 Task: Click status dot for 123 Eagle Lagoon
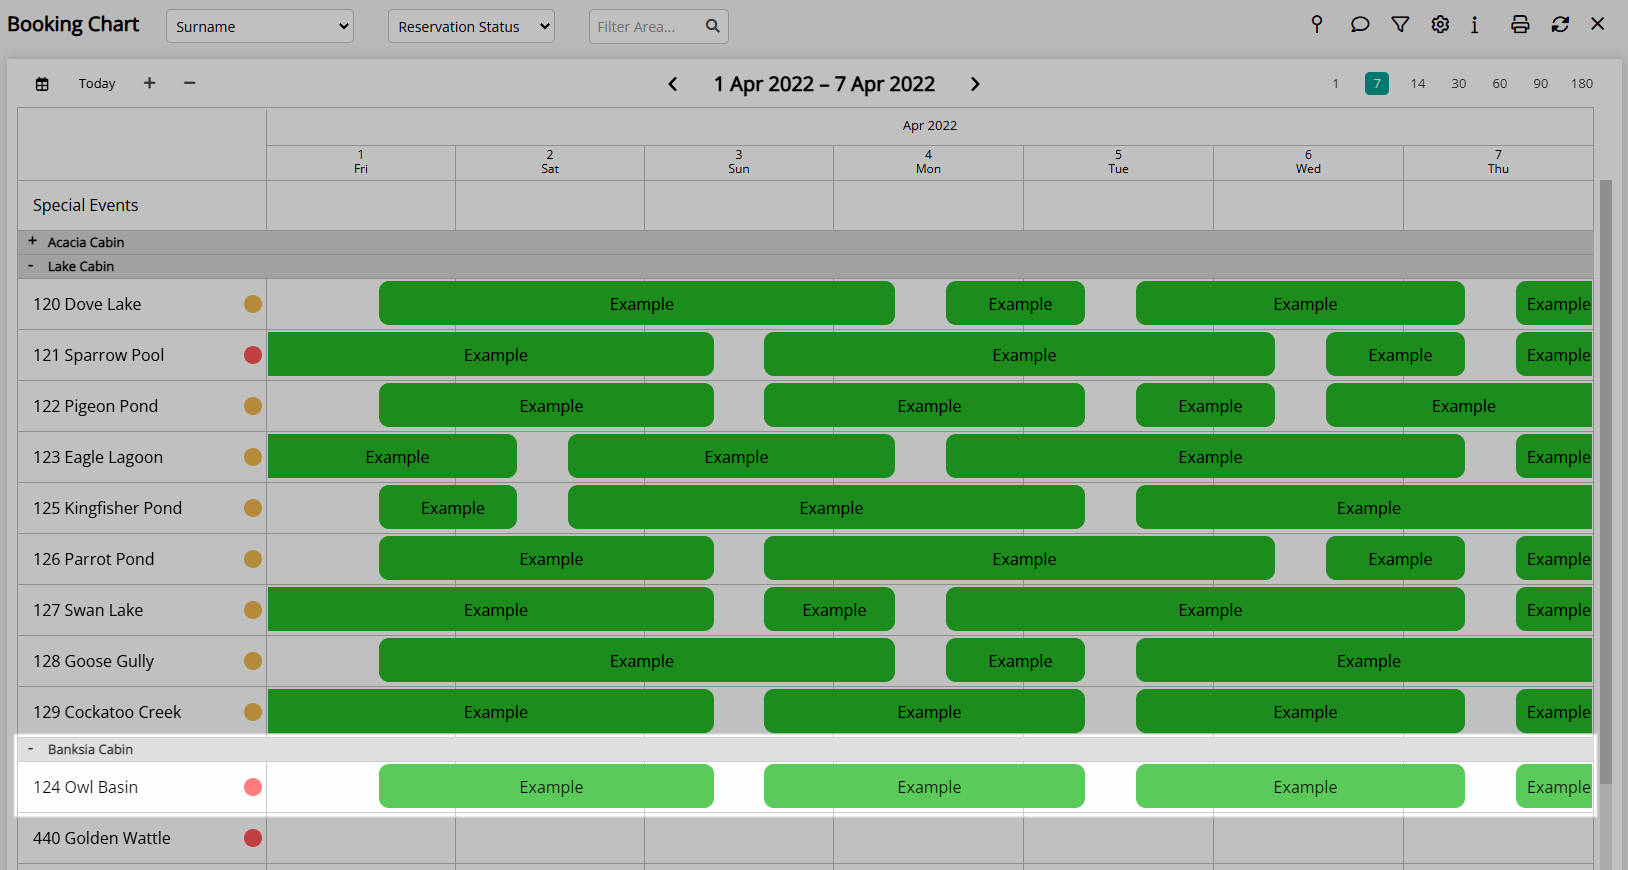(x=253, y=457)
